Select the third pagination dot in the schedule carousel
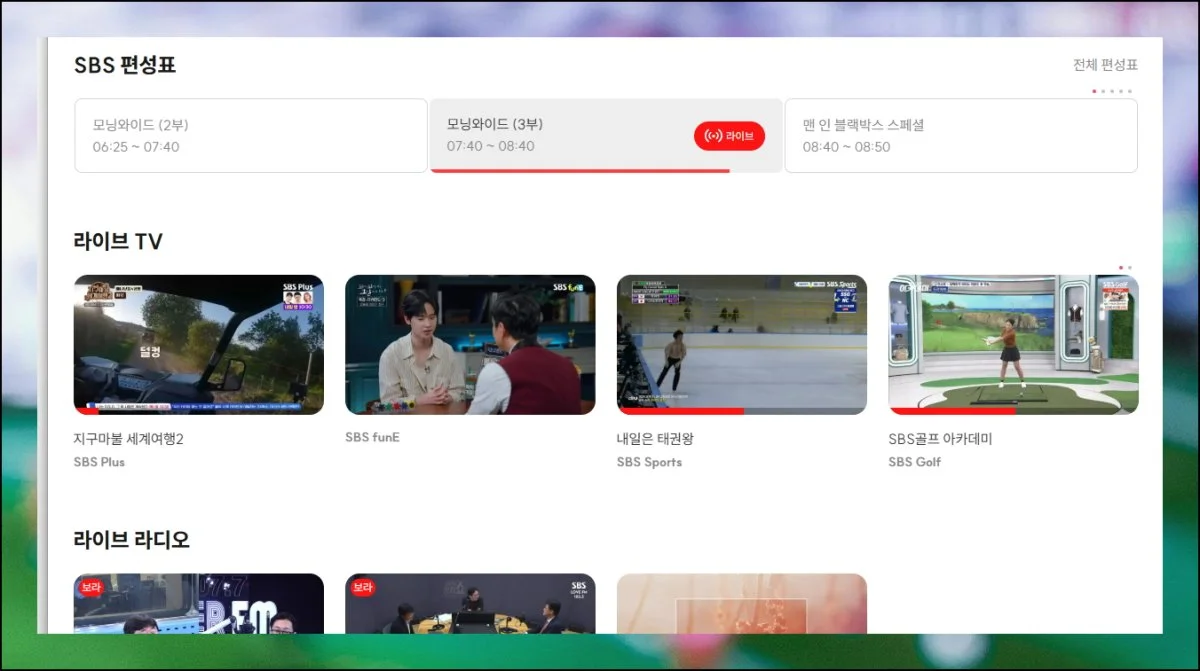This screenshot has width=1200, height=671. tap(1112, 91)
